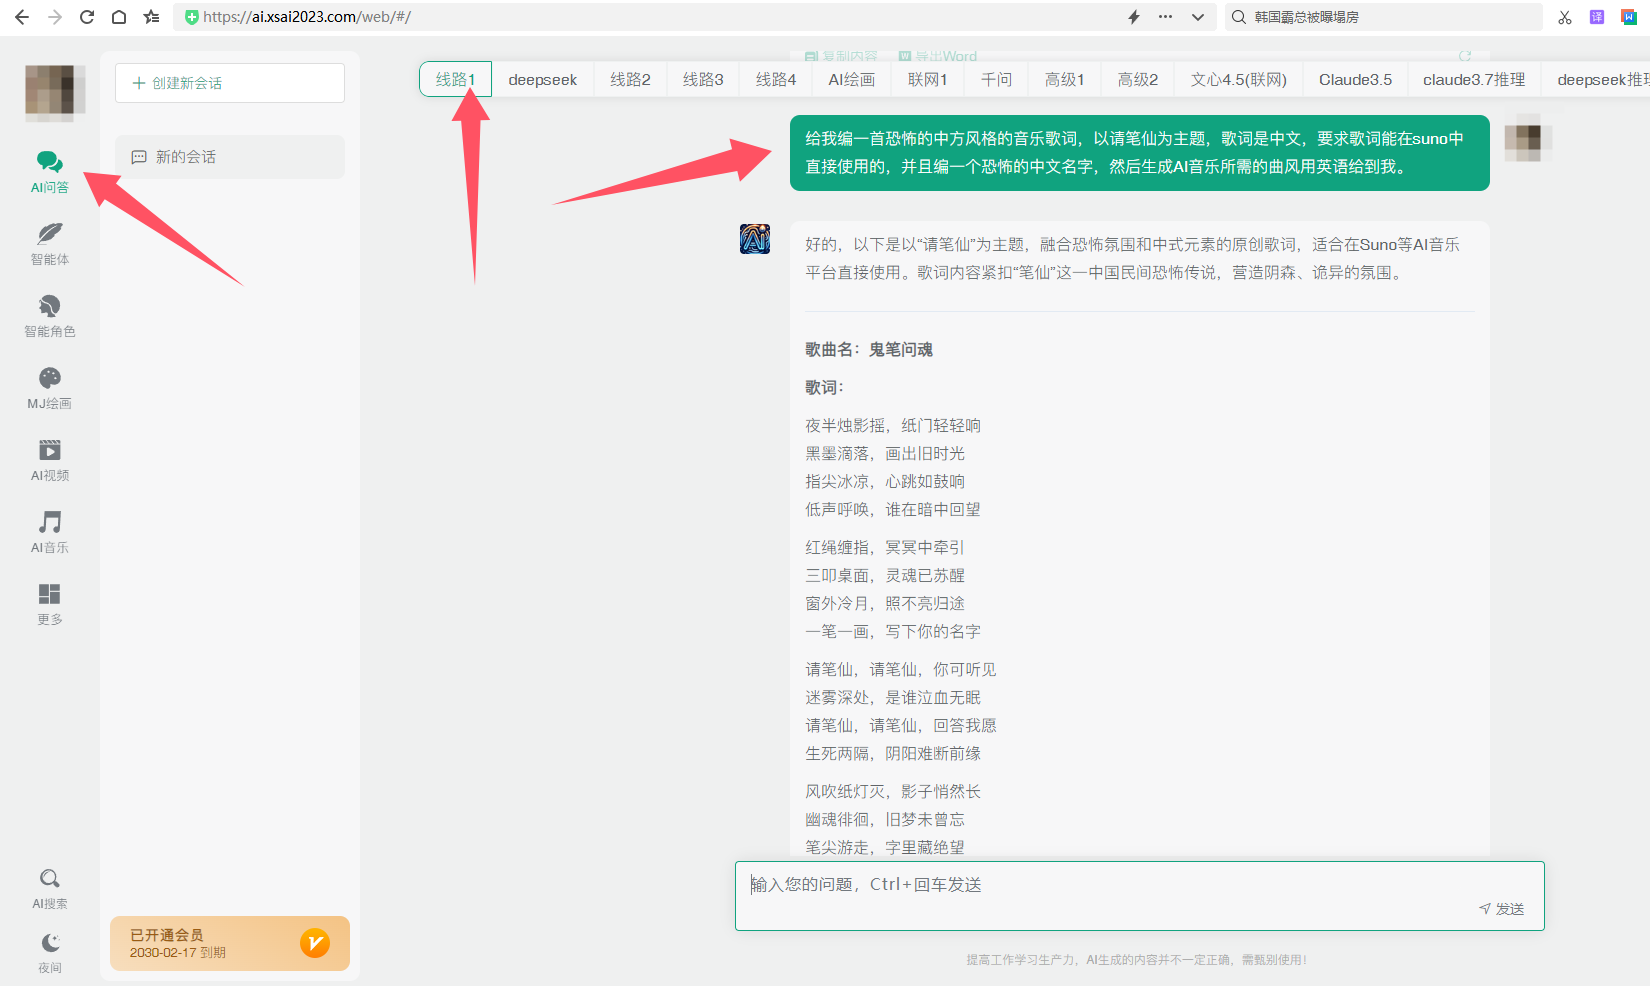Viewport: 1650px width, 986px height.
Task: Click the lyric line 风吹纸灯灭，影子悄然长
Action: 893,791
